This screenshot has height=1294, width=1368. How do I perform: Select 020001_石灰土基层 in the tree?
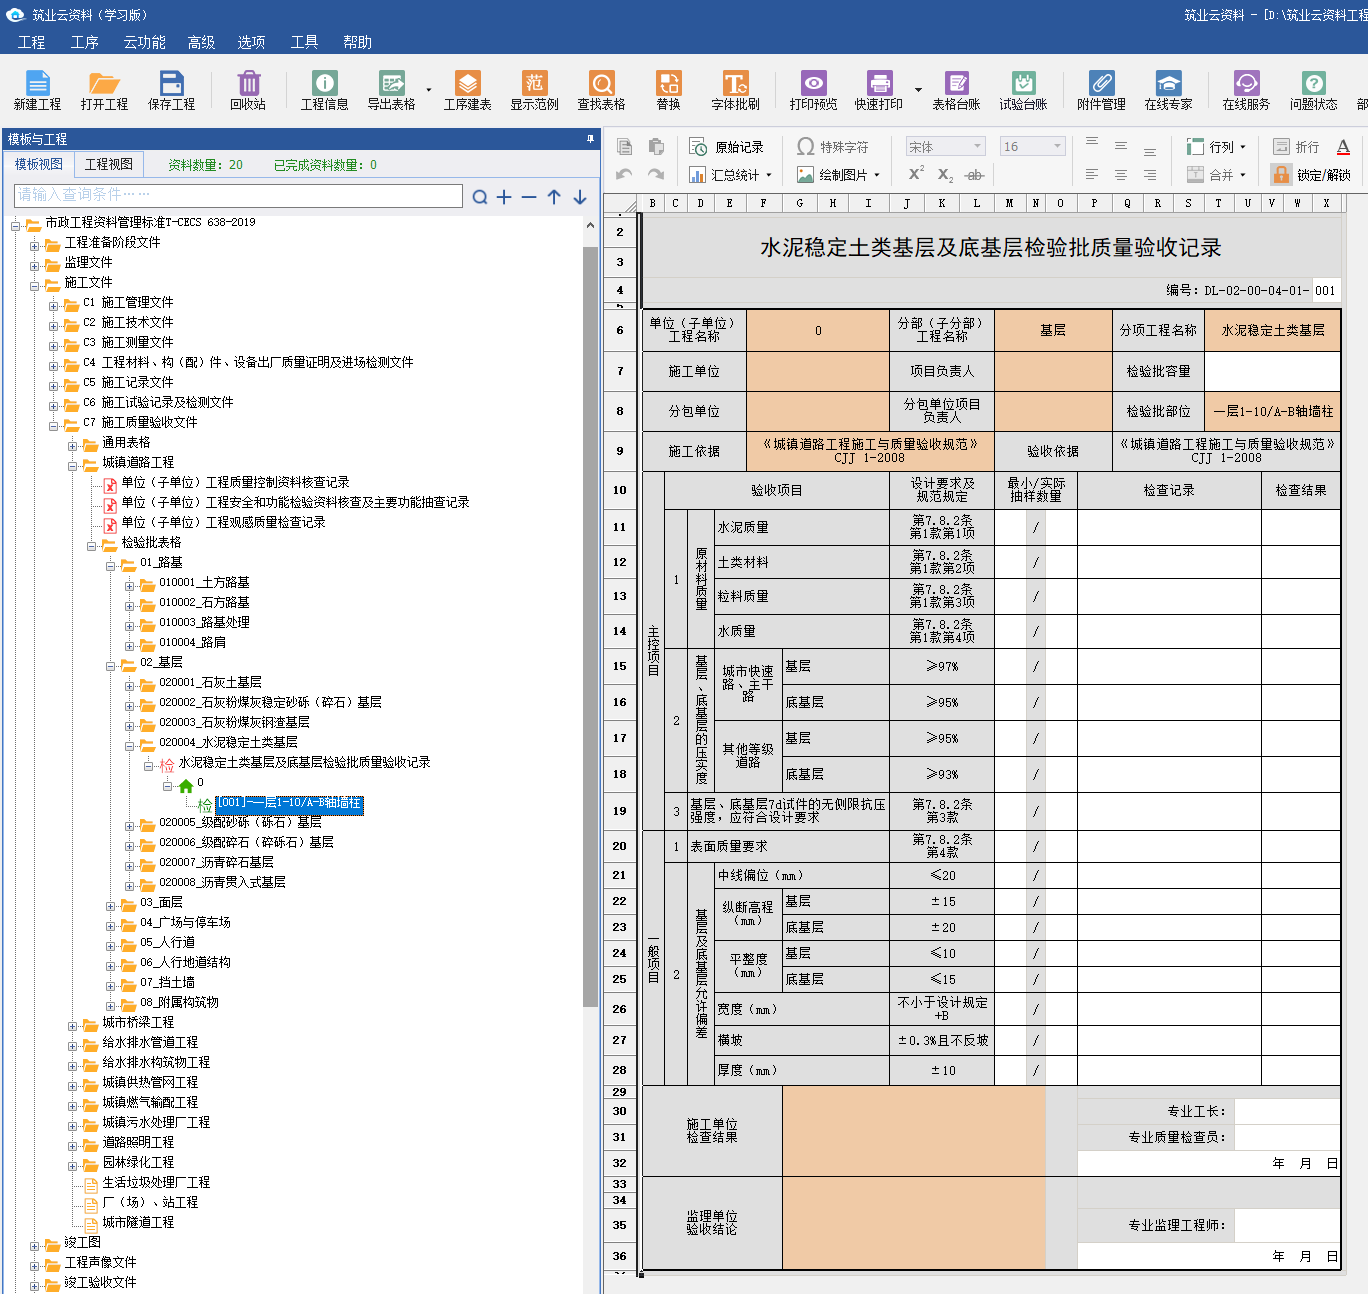[x=210, y=683]
